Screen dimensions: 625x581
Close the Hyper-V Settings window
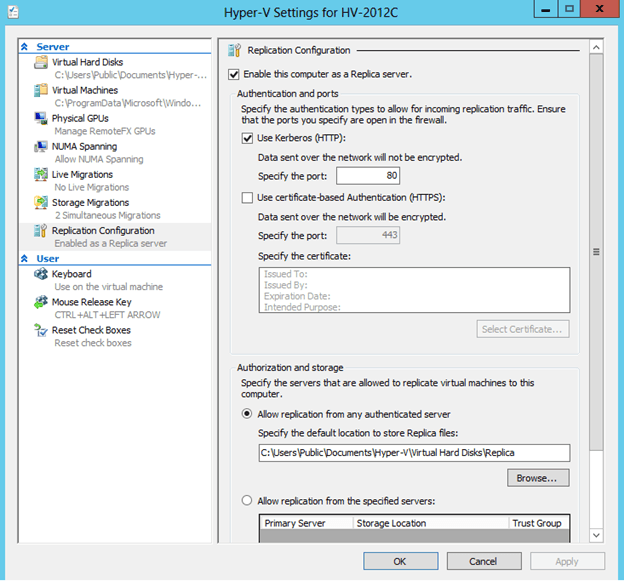point(599,9)
